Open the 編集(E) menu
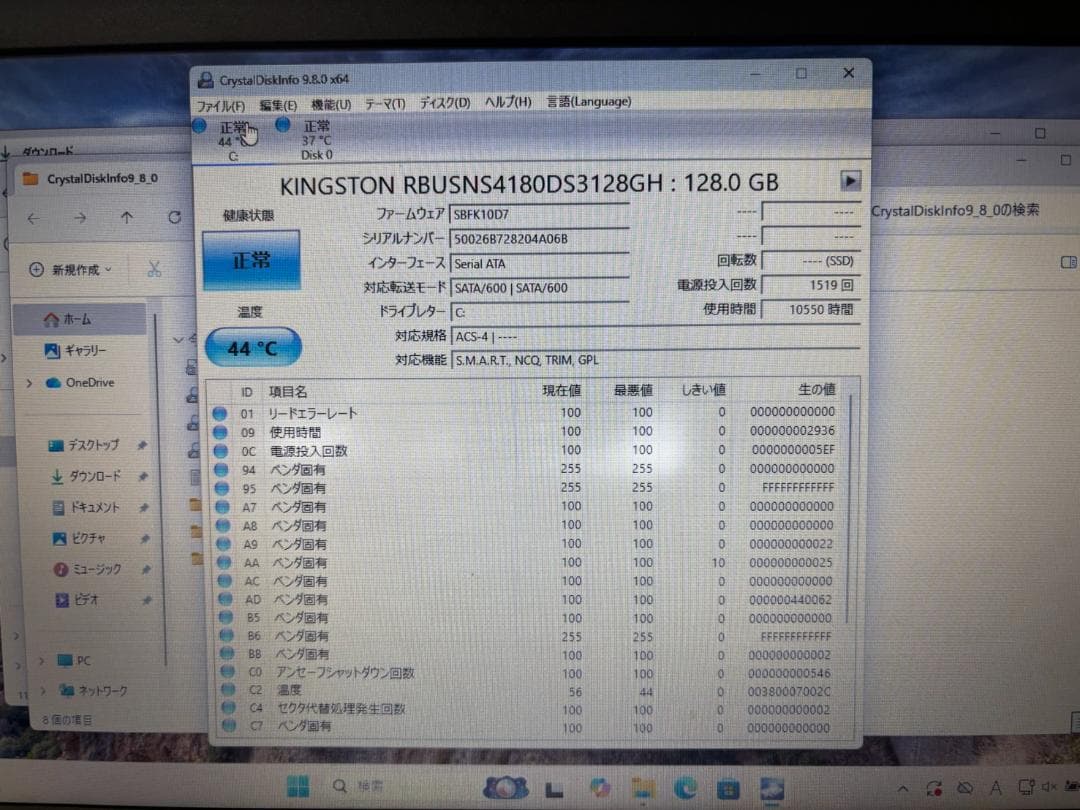 (278, 105)
